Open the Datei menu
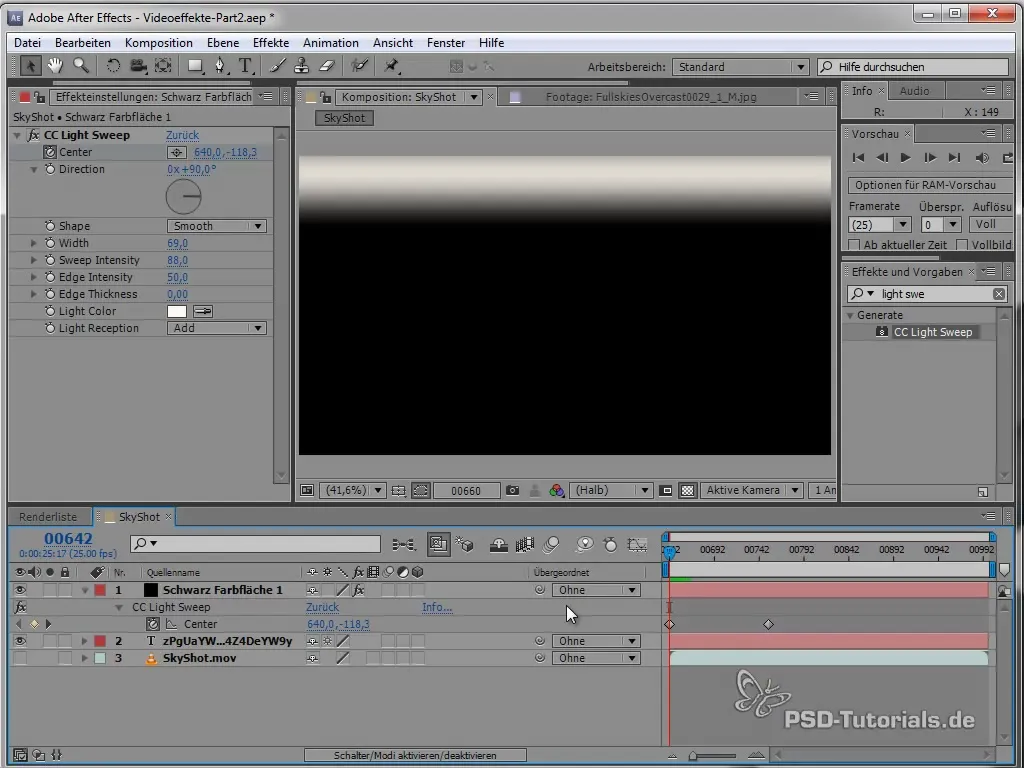 tap(27, 43)
